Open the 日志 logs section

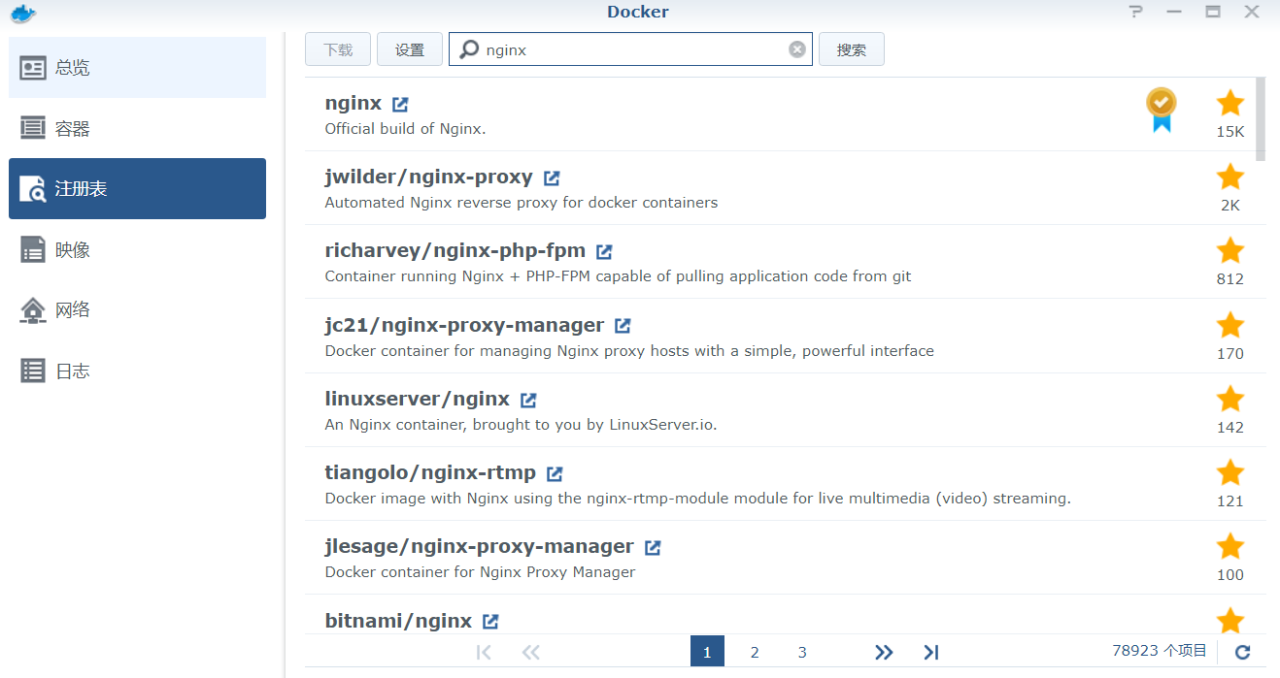[x=137, y=370]
